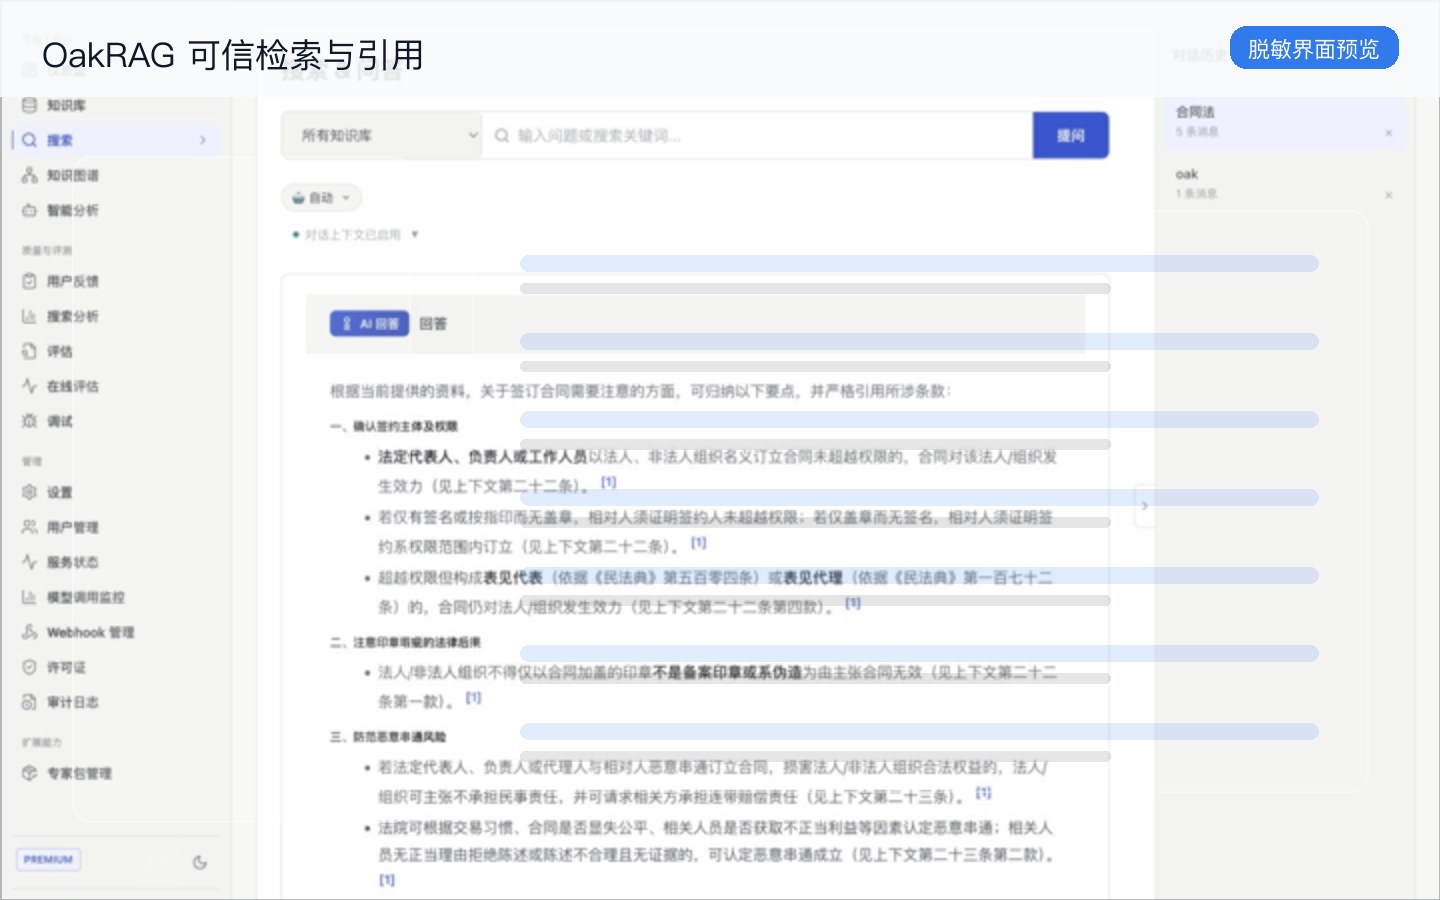Open 审计日志 page
The height and width of the screenshot is (900, 1440).
(x=72, y=702)
